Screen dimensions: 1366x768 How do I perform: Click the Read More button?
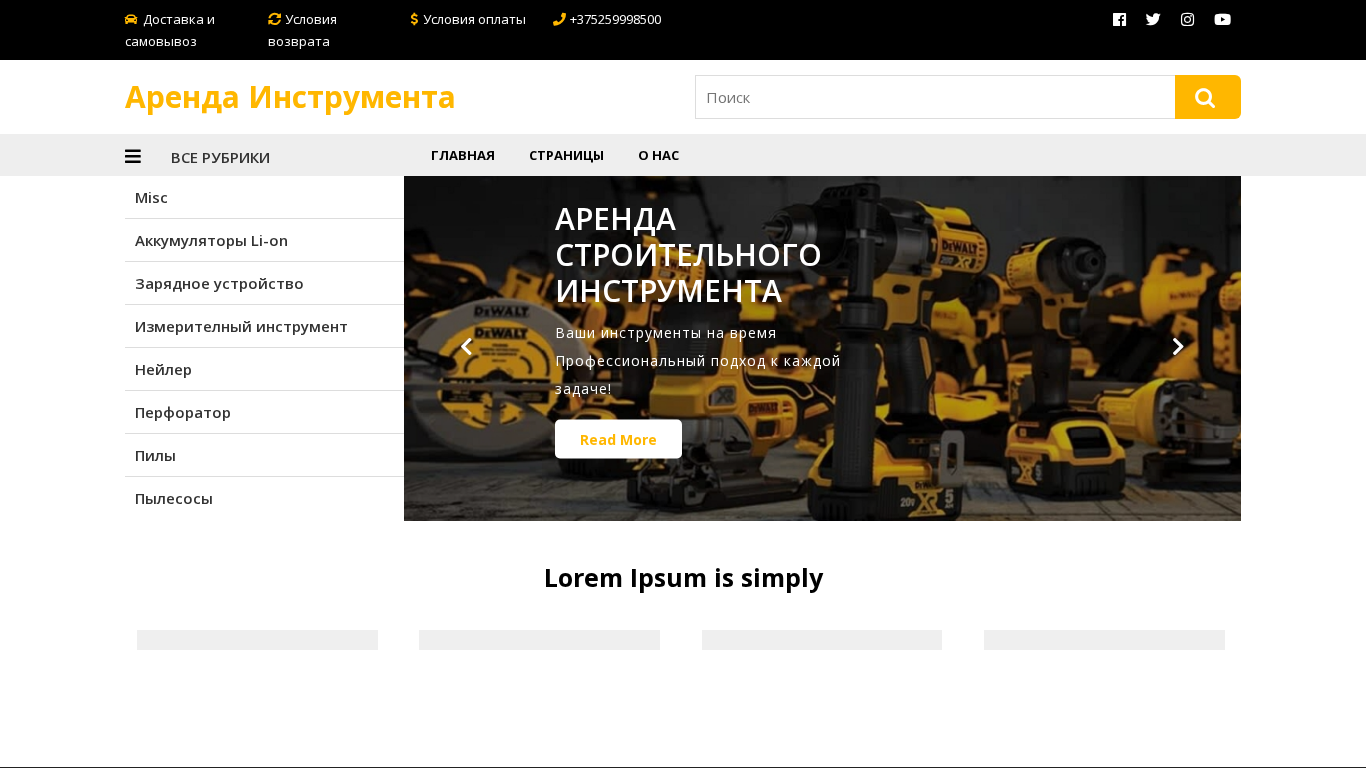[x=618, y=439]
